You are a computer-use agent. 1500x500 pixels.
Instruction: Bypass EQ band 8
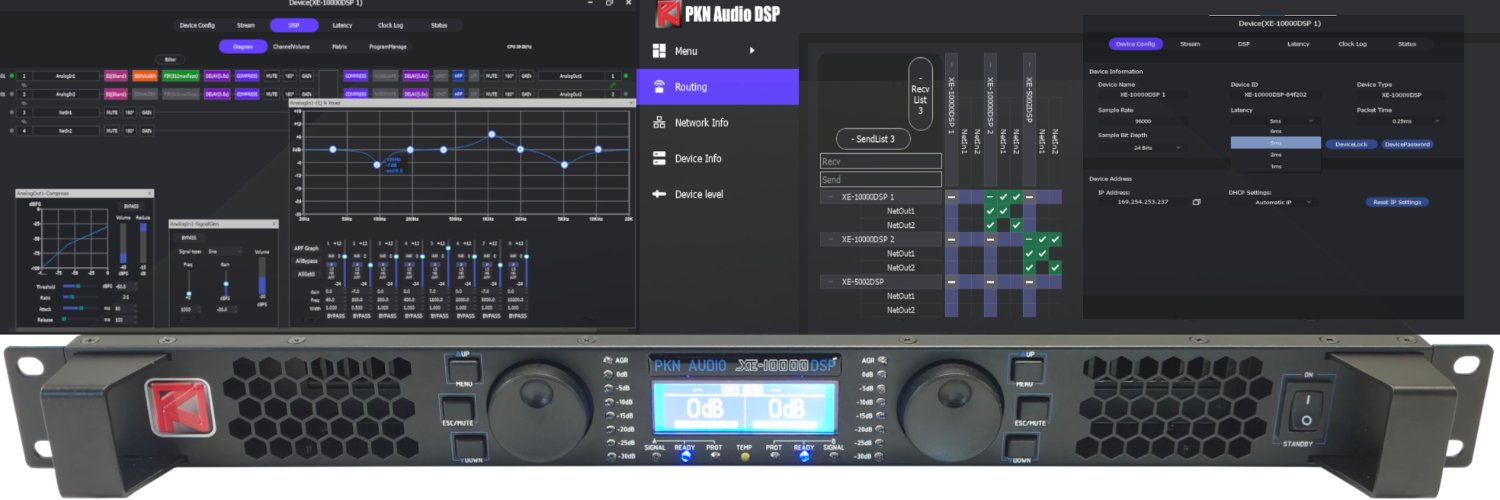pos(518,316)
